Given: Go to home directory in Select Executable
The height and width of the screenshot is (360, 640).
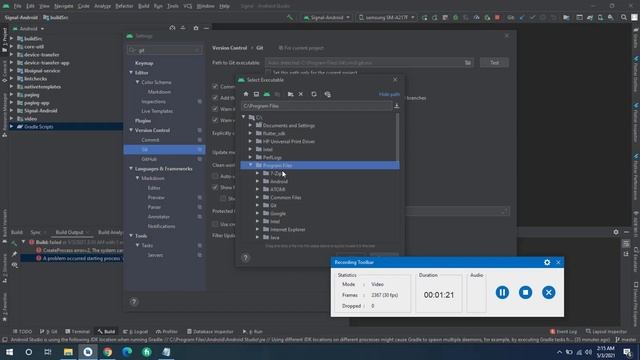Looking at the screenshot, I should tap(246, 94).
